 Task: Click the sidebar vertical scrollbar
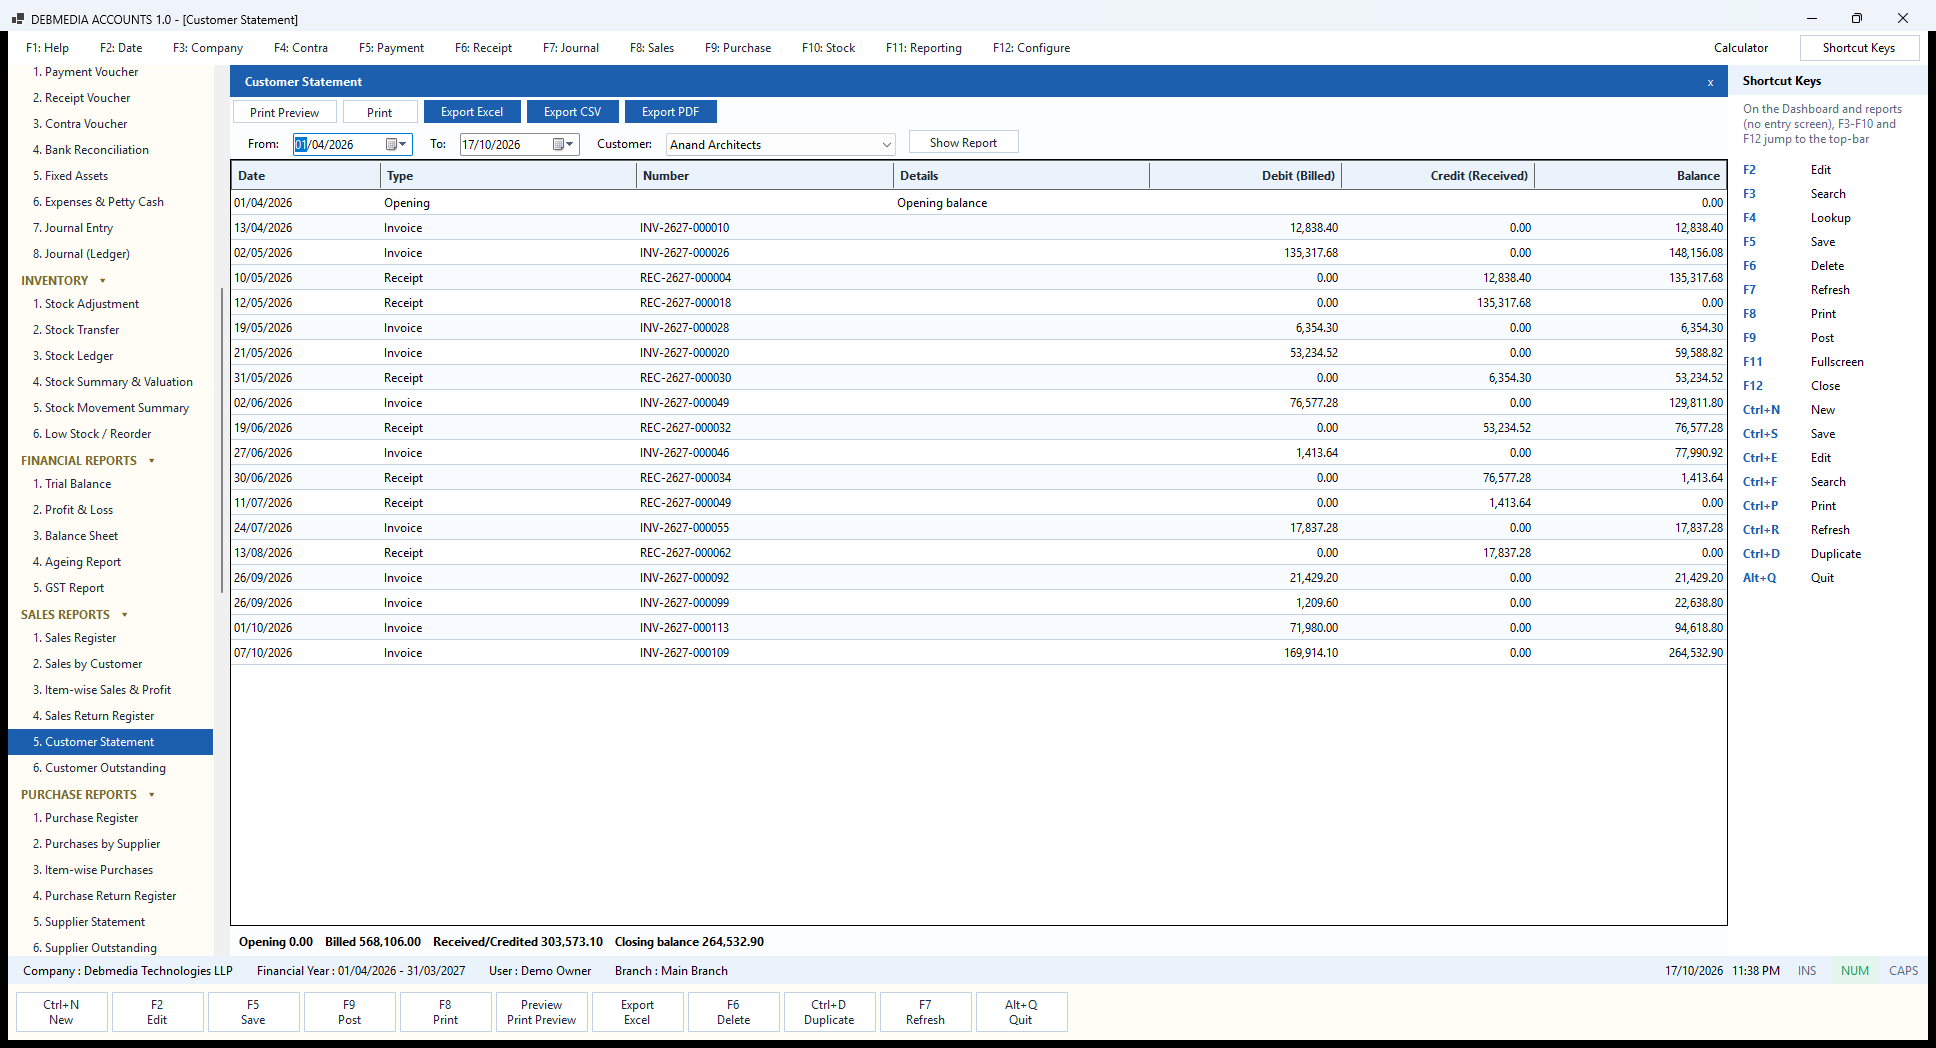221,440
